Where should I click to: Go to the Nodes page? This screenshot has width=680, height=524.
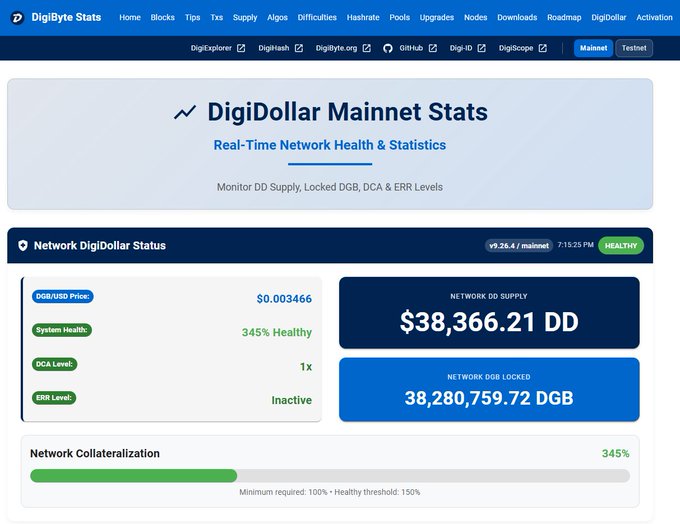click(476, 17)
